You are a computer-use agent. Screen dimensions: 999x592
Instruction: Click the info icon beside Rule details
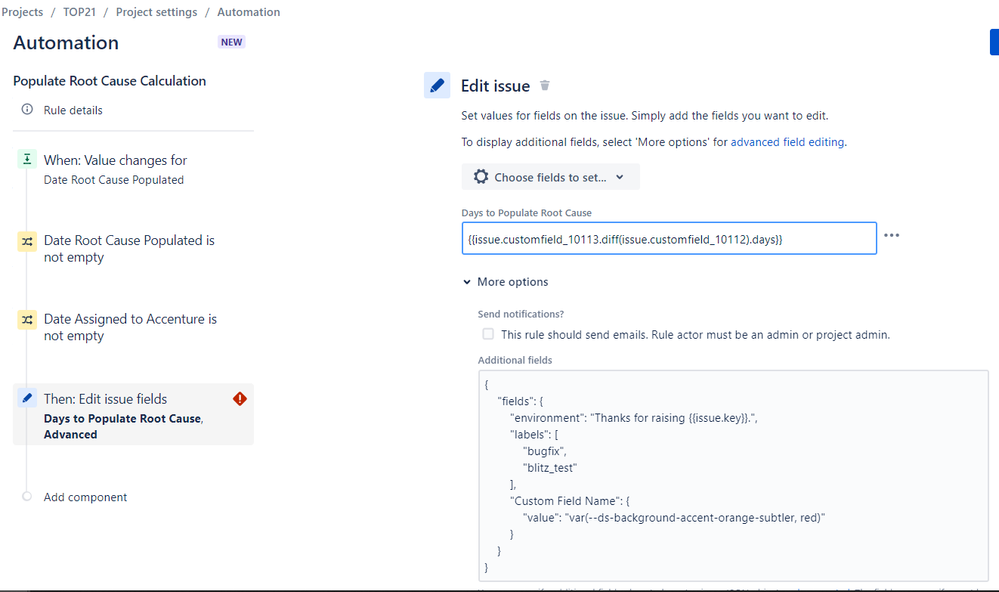point(27,110)
